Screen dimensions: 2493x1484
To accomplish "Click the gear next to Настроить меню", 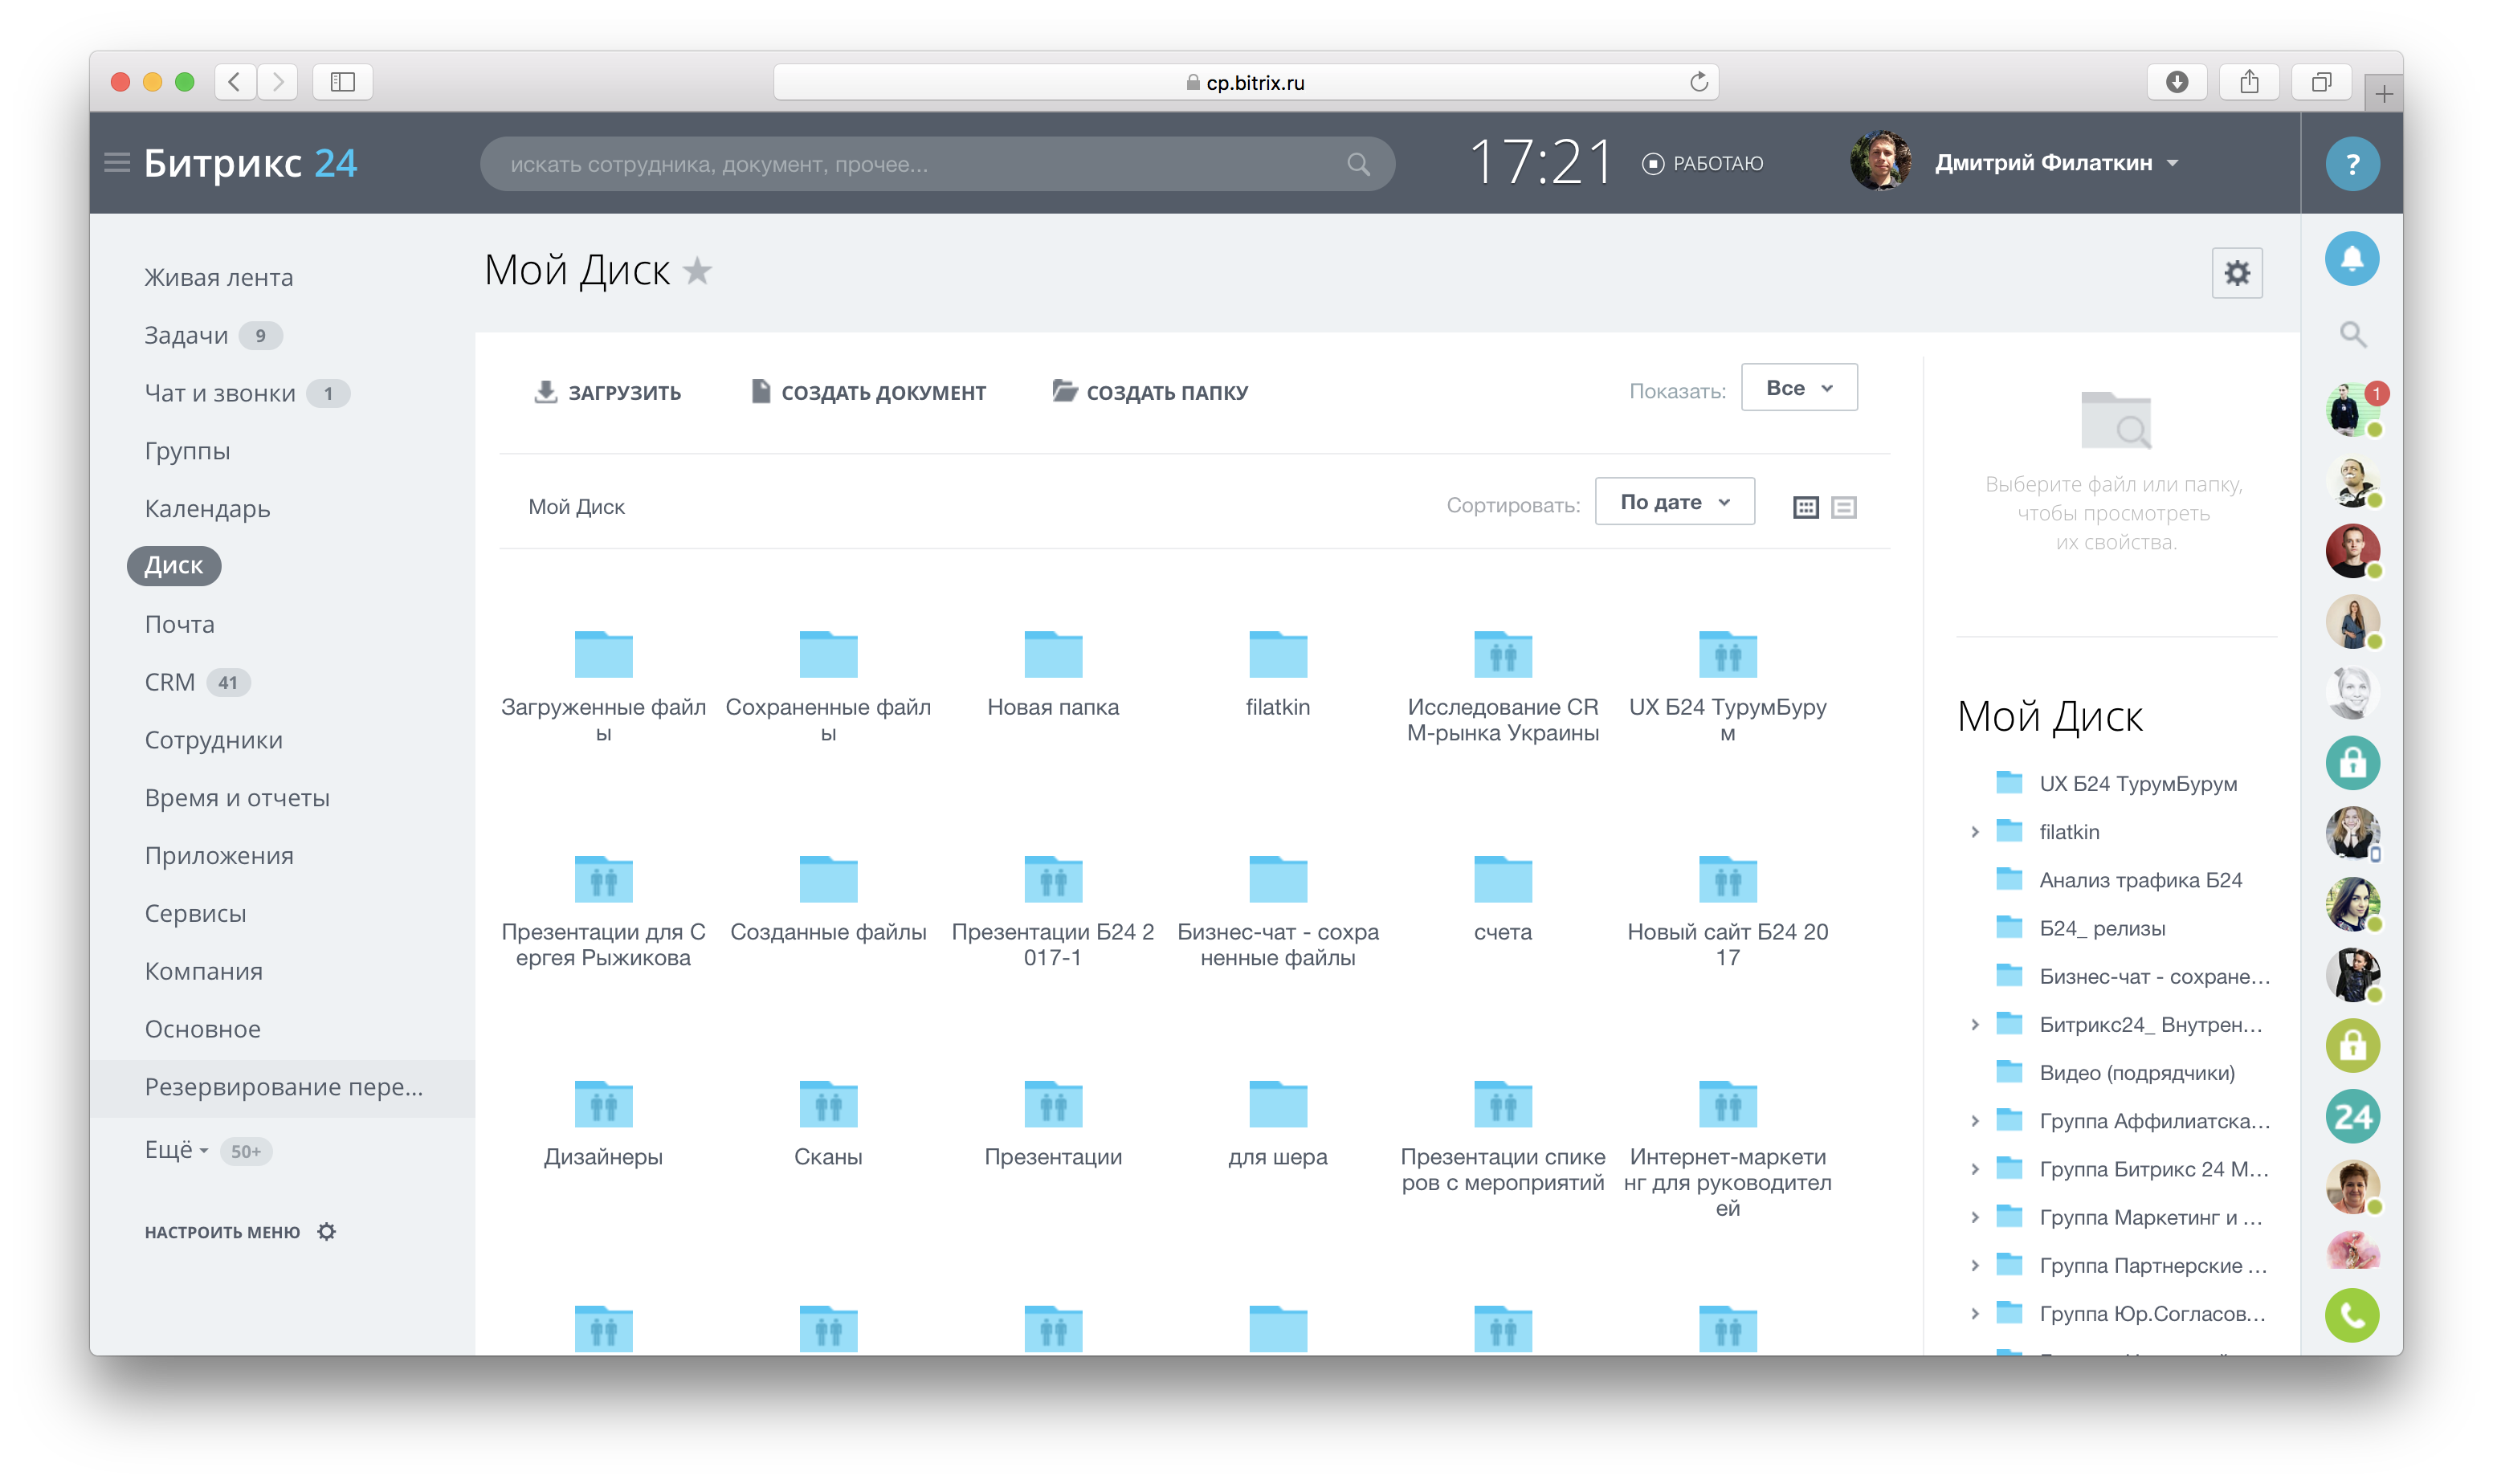I will (326, 1231).
